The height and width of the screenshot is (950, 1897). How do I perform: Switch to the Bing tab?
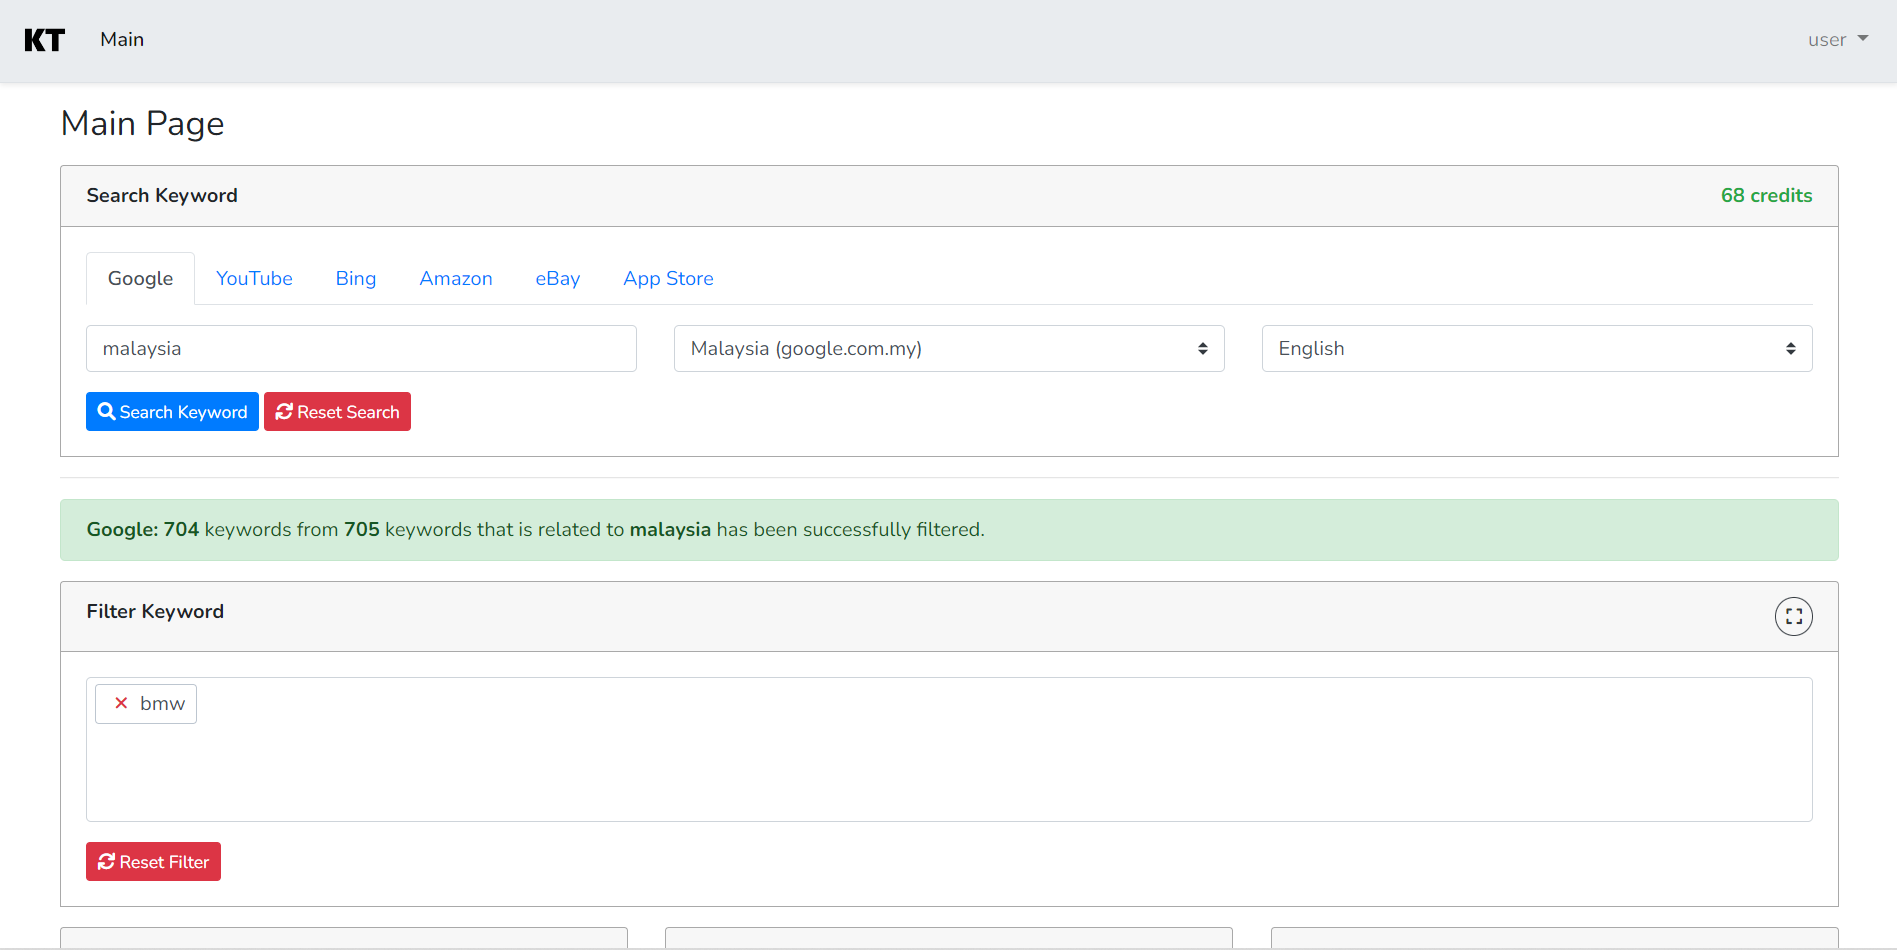point(356,279)
